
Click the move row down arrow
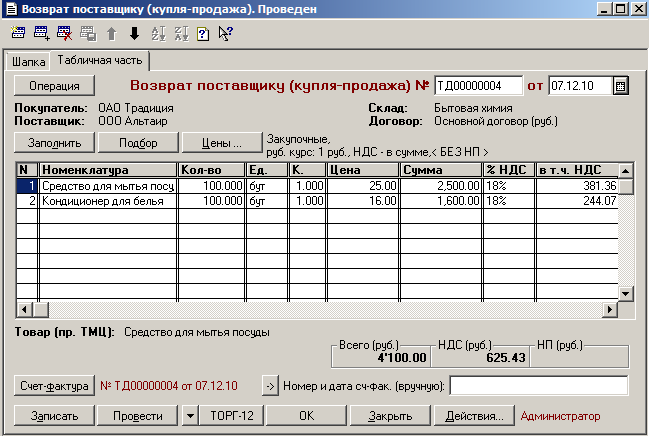[x=134, y=33]
